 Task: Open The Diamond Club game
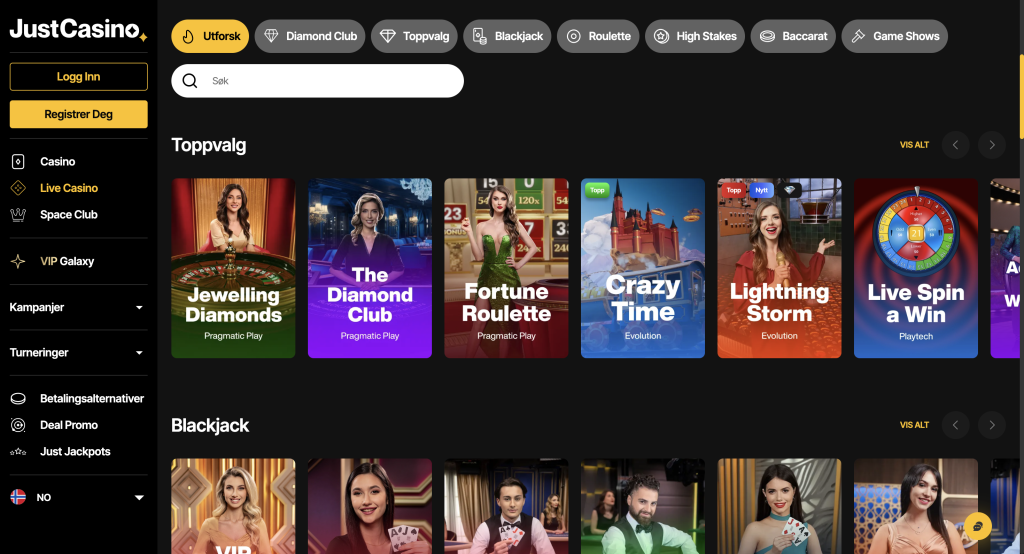pos(370,268)
